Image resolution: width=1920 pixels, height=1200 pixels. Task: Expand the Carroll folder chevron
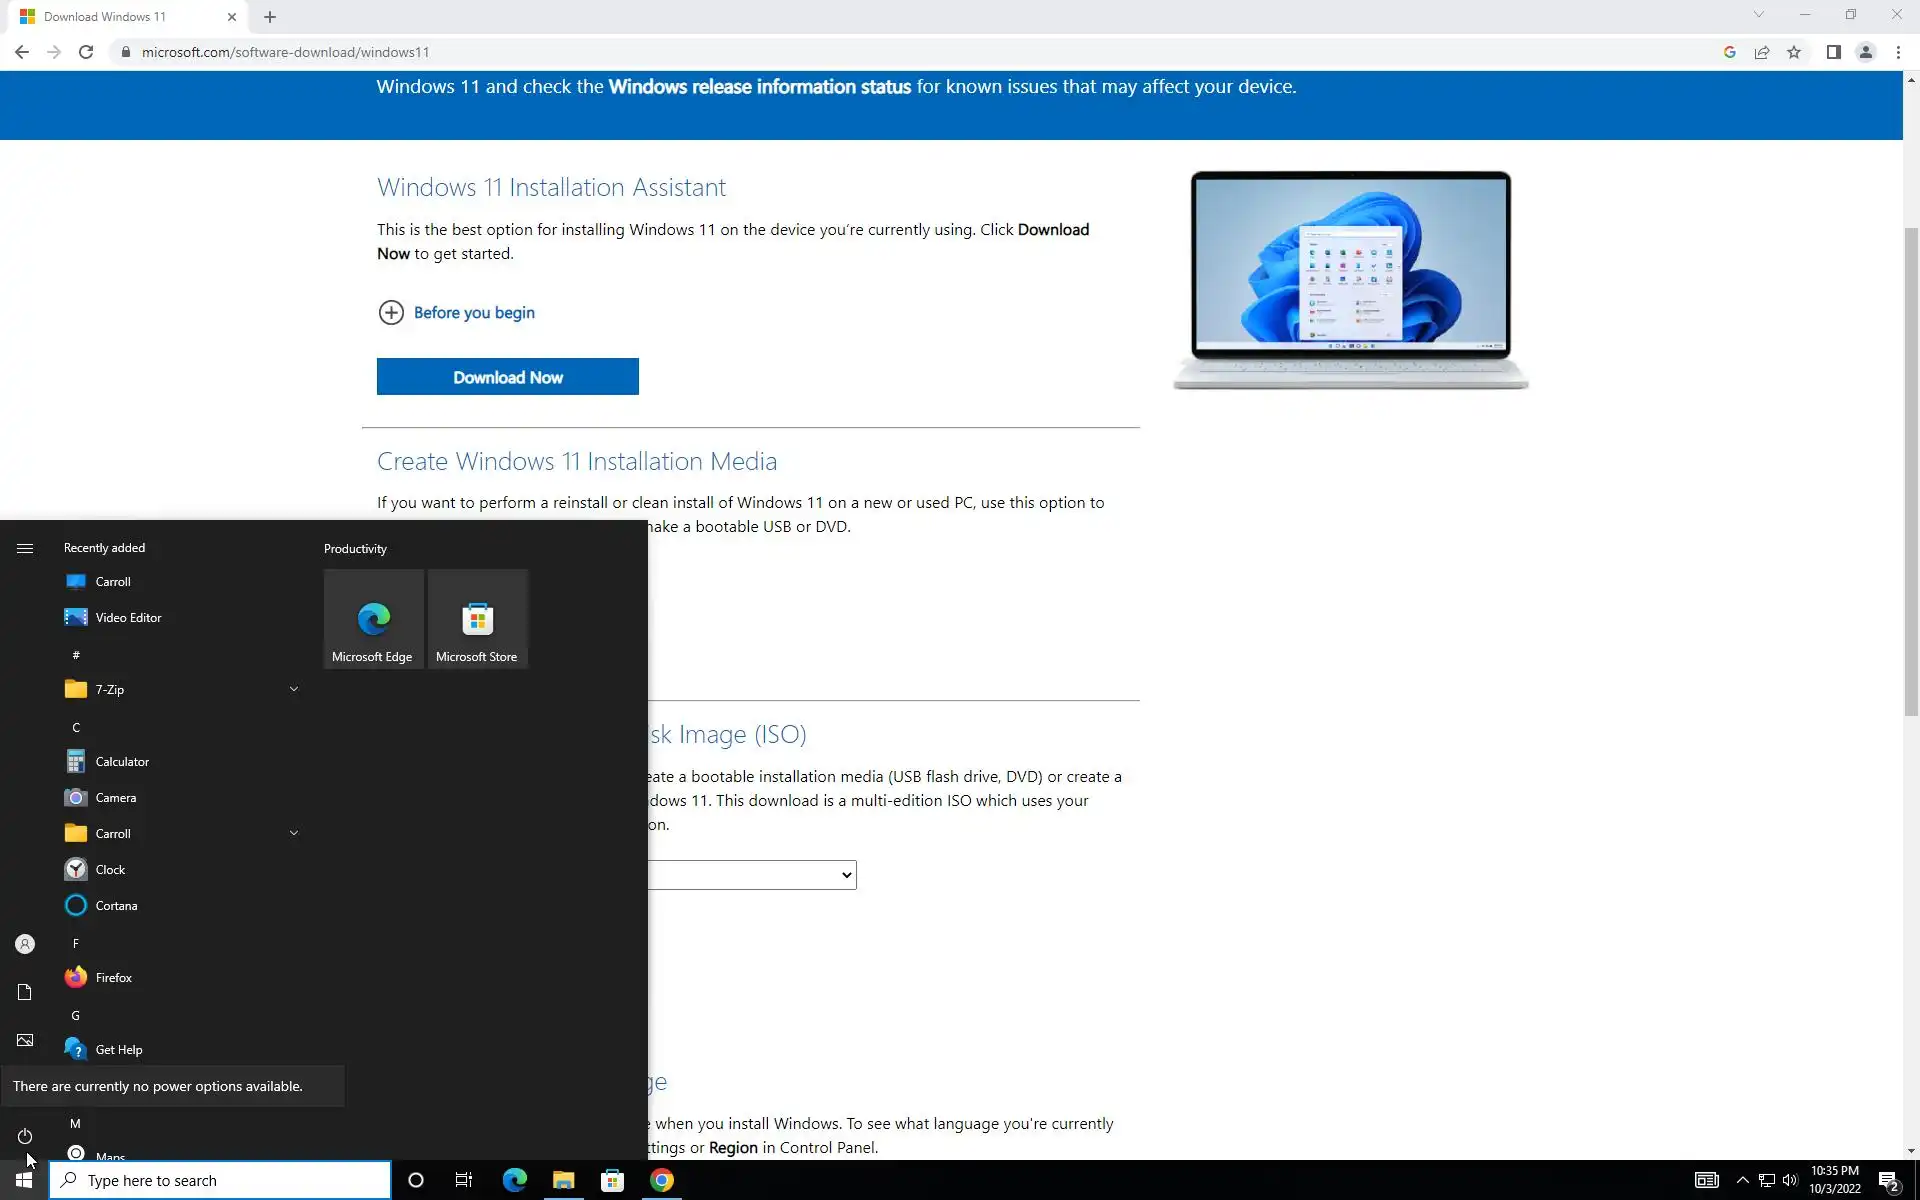coord(293,833)
